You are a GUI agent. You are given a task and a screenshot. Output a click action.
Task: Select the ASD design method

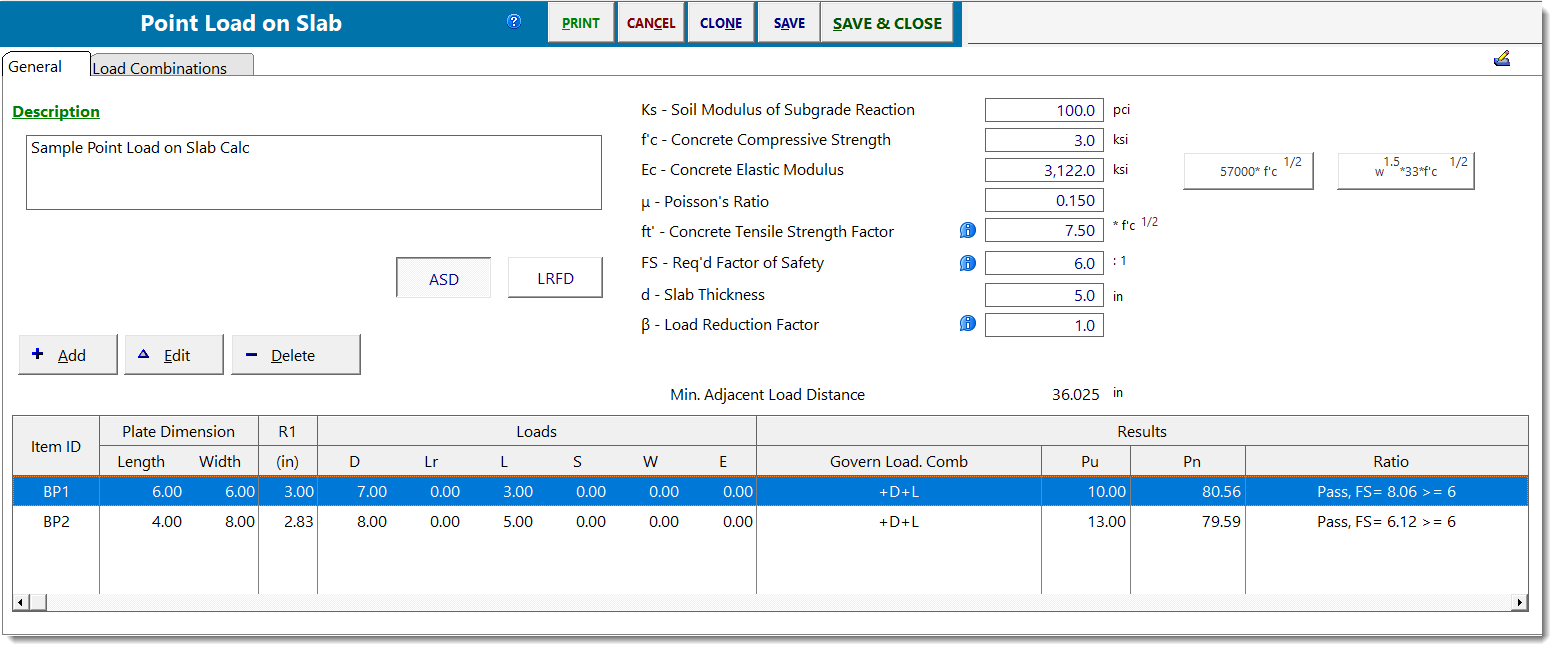point(443,278)
